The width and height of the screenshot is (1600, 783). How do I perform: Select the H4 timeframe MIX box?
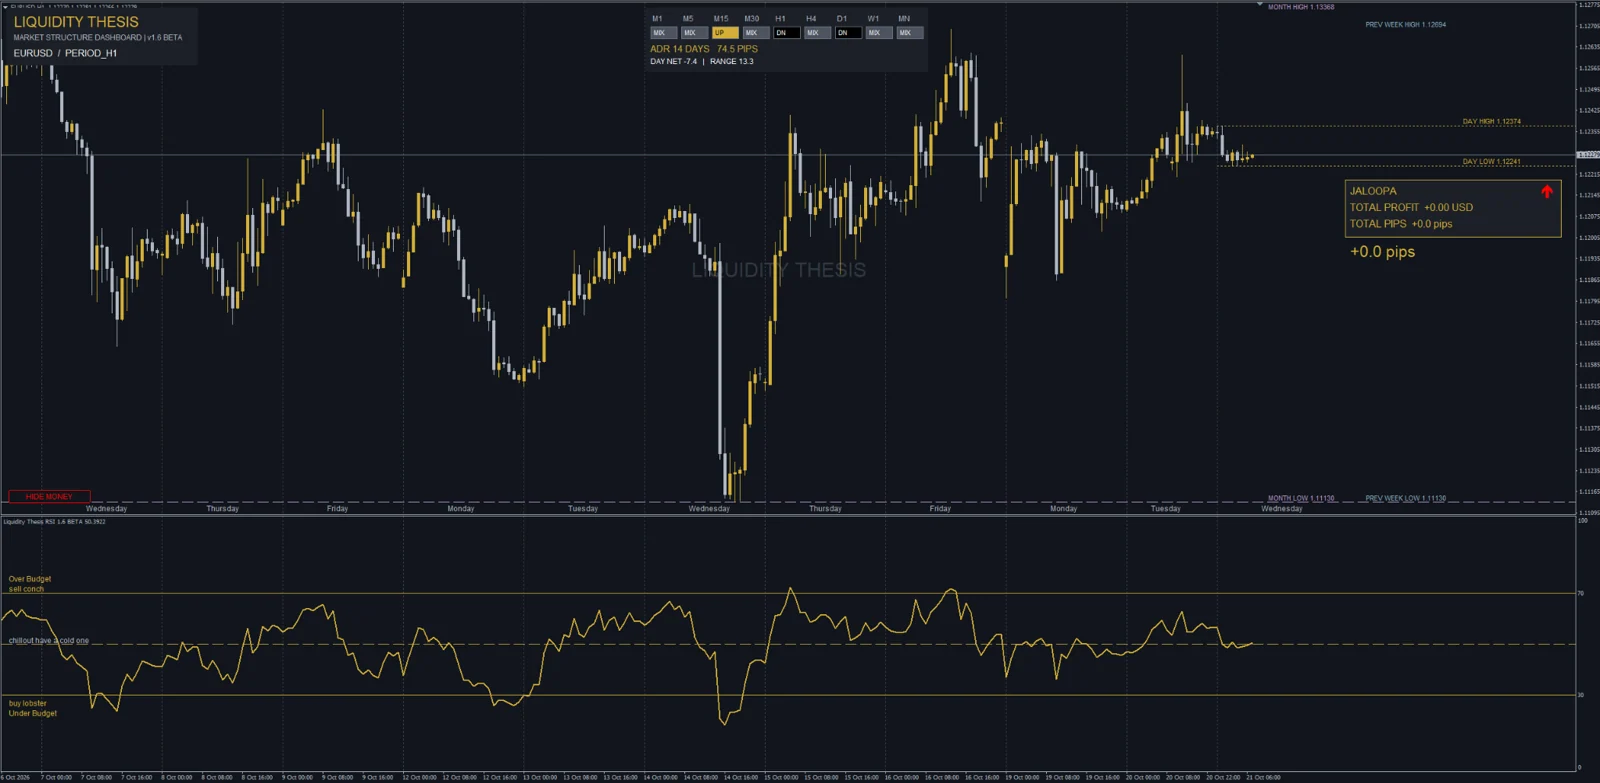pos(818,33)
